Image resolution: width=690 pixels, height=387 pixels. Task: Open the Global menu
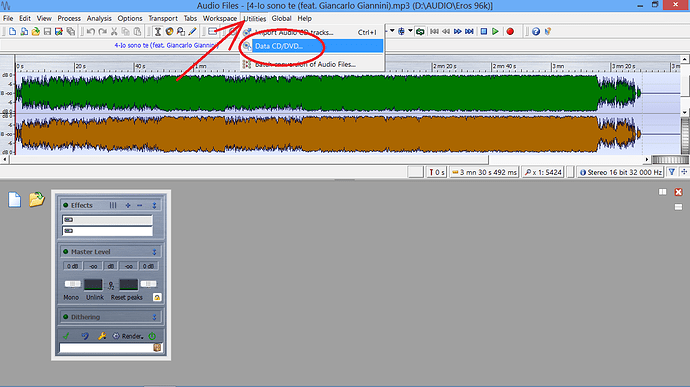[x=281, y=18]
